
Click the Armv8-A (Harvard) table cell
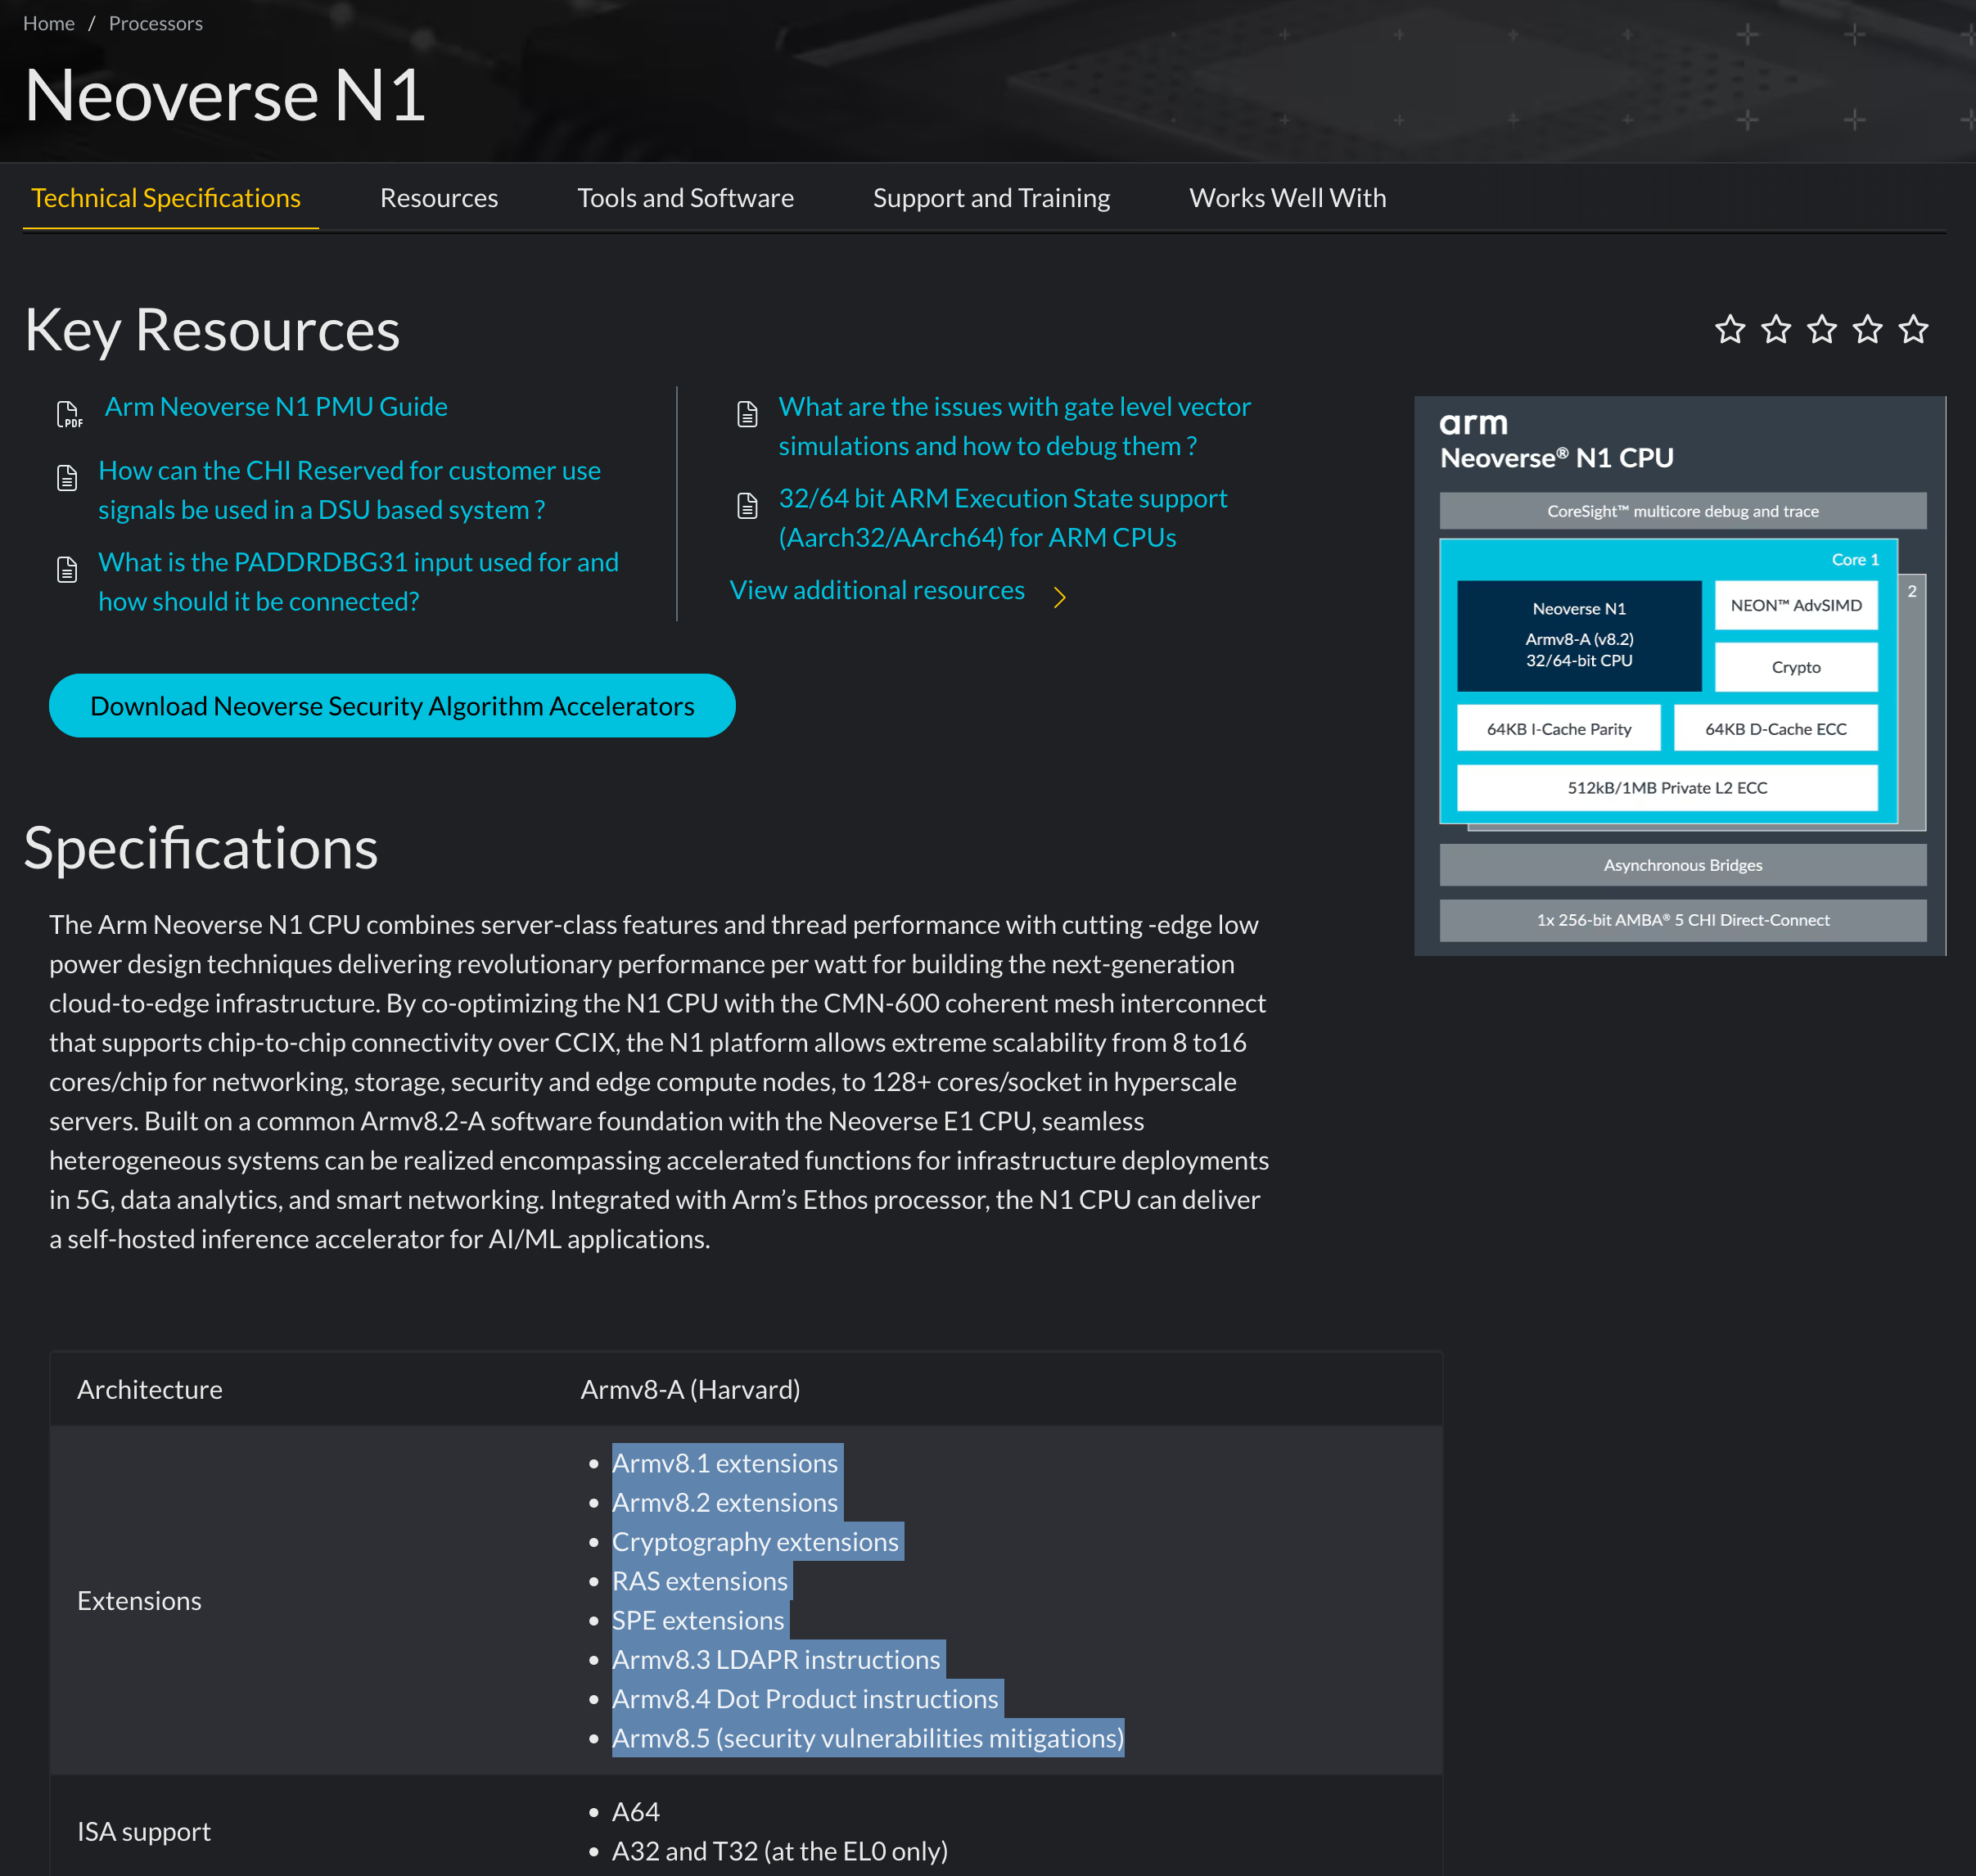coord(691,1389)
